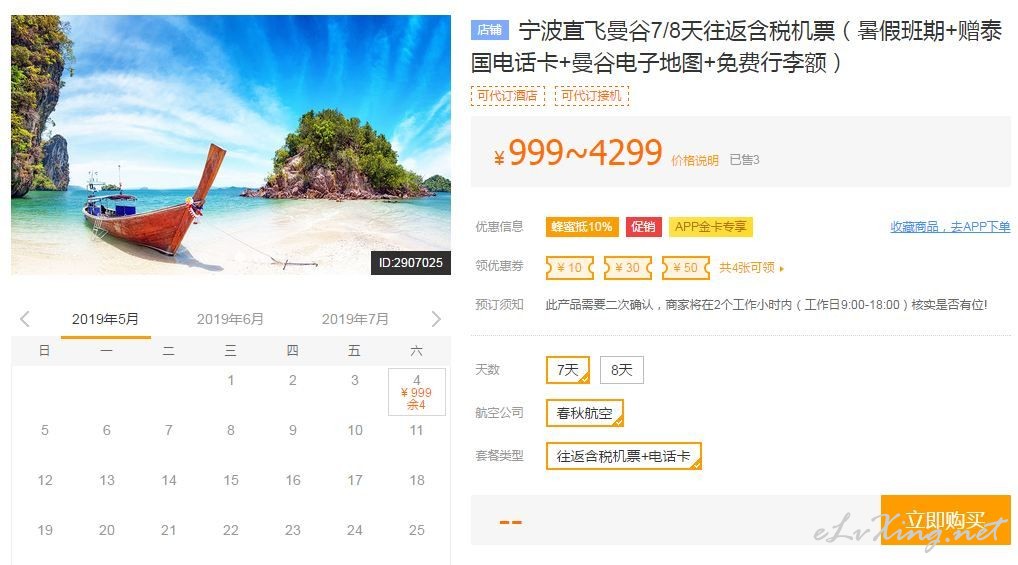Open 价格说明 price explanation
1018x565 pixels.
point(695,160)
